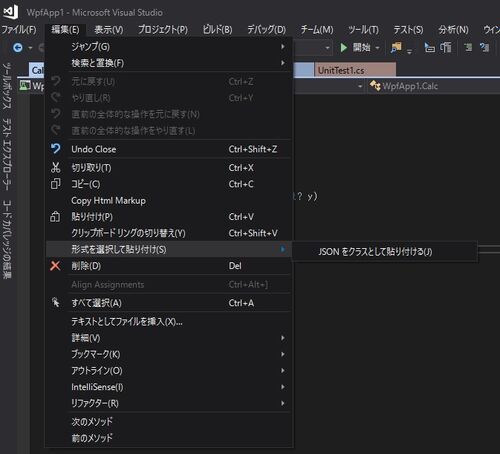This screenshot has width=500, height=454.
Task: Open the ツール(T) menu
Action: point(363,30)
